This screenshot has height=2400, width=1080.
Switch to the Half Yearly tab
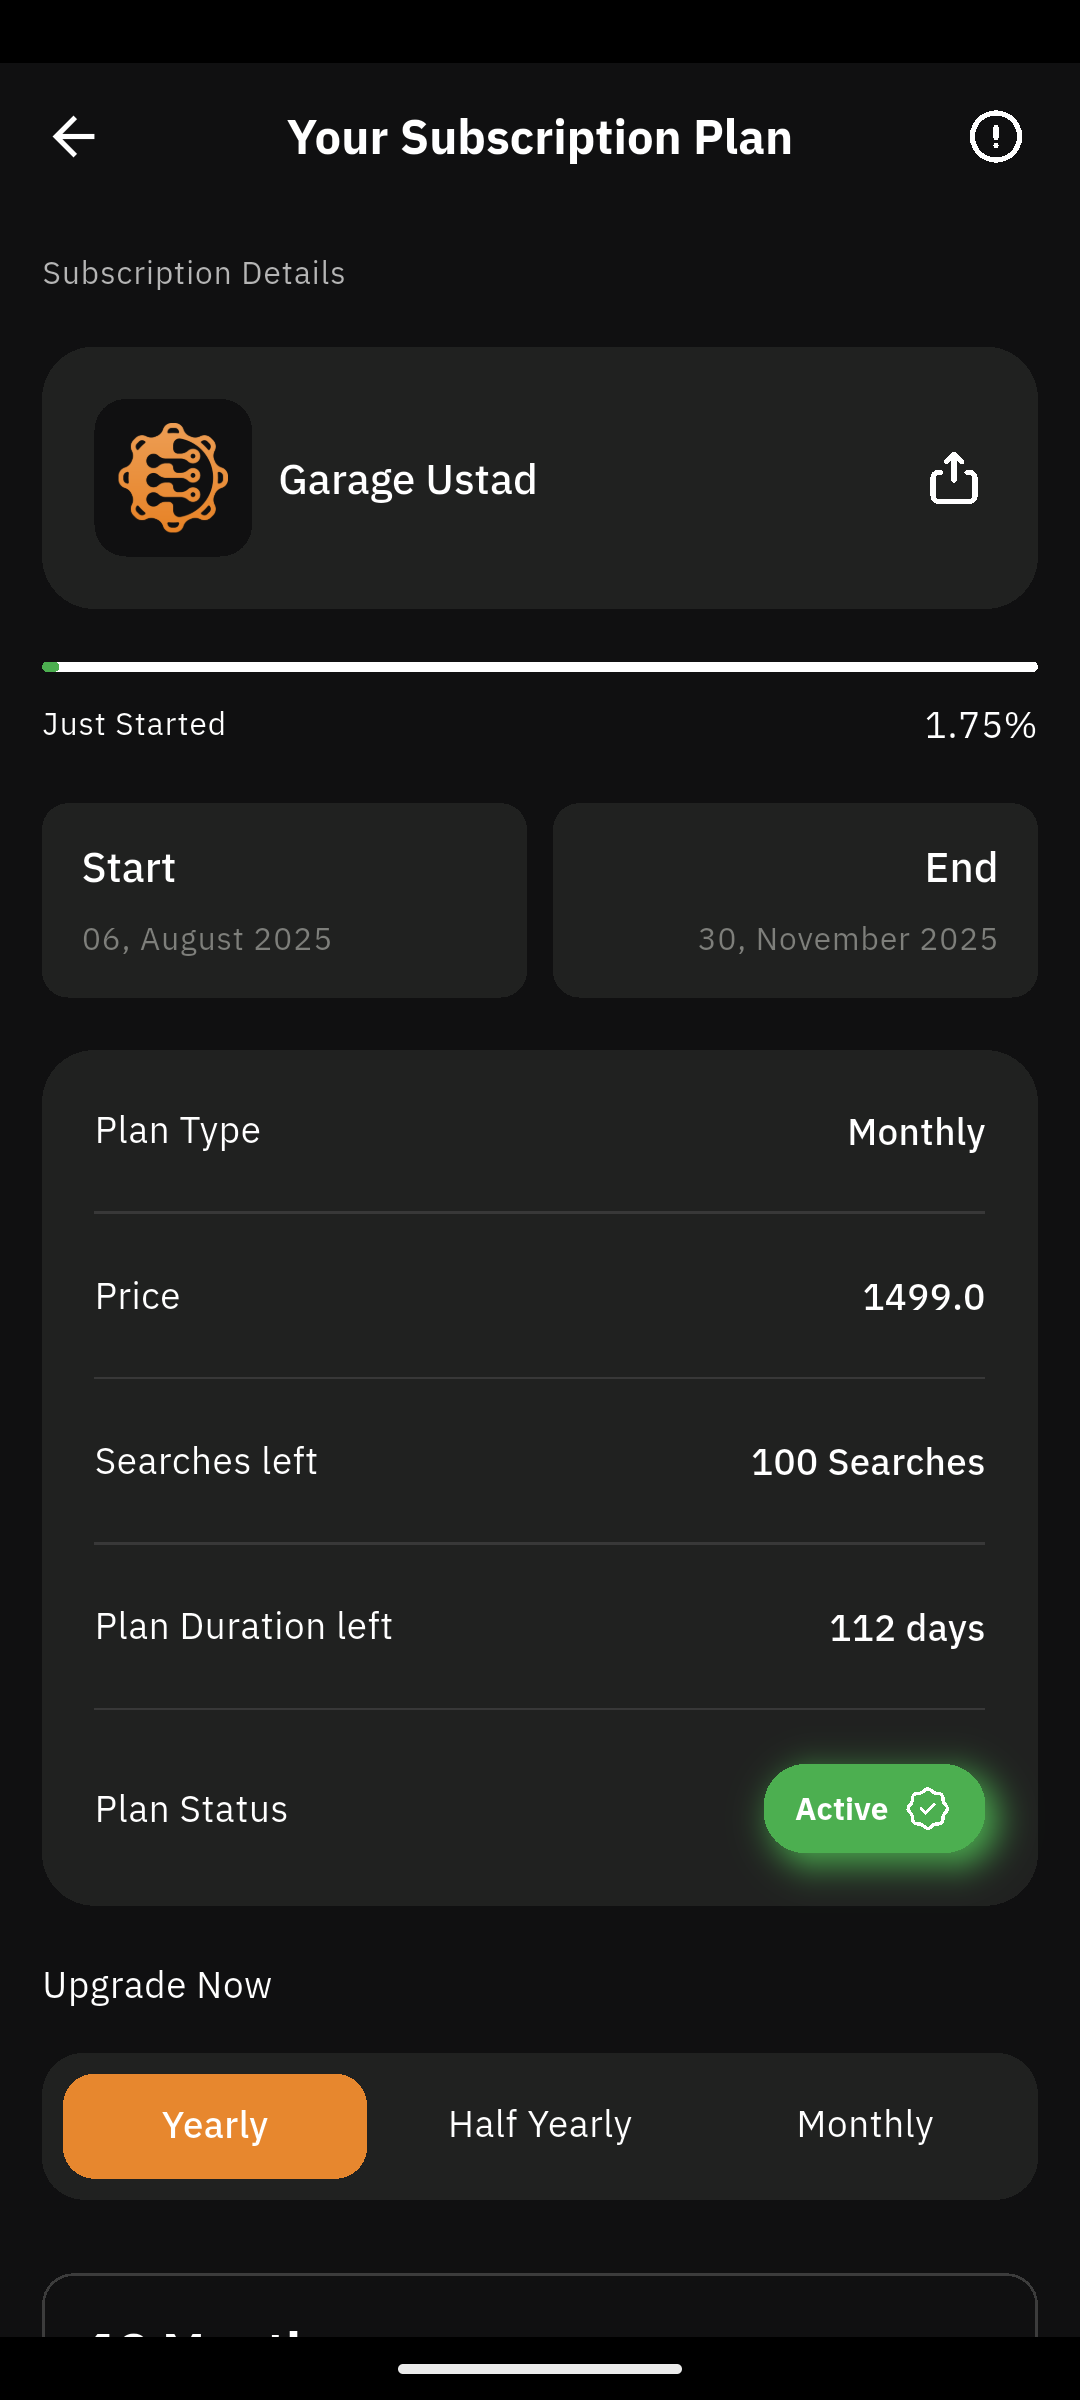540,2126
